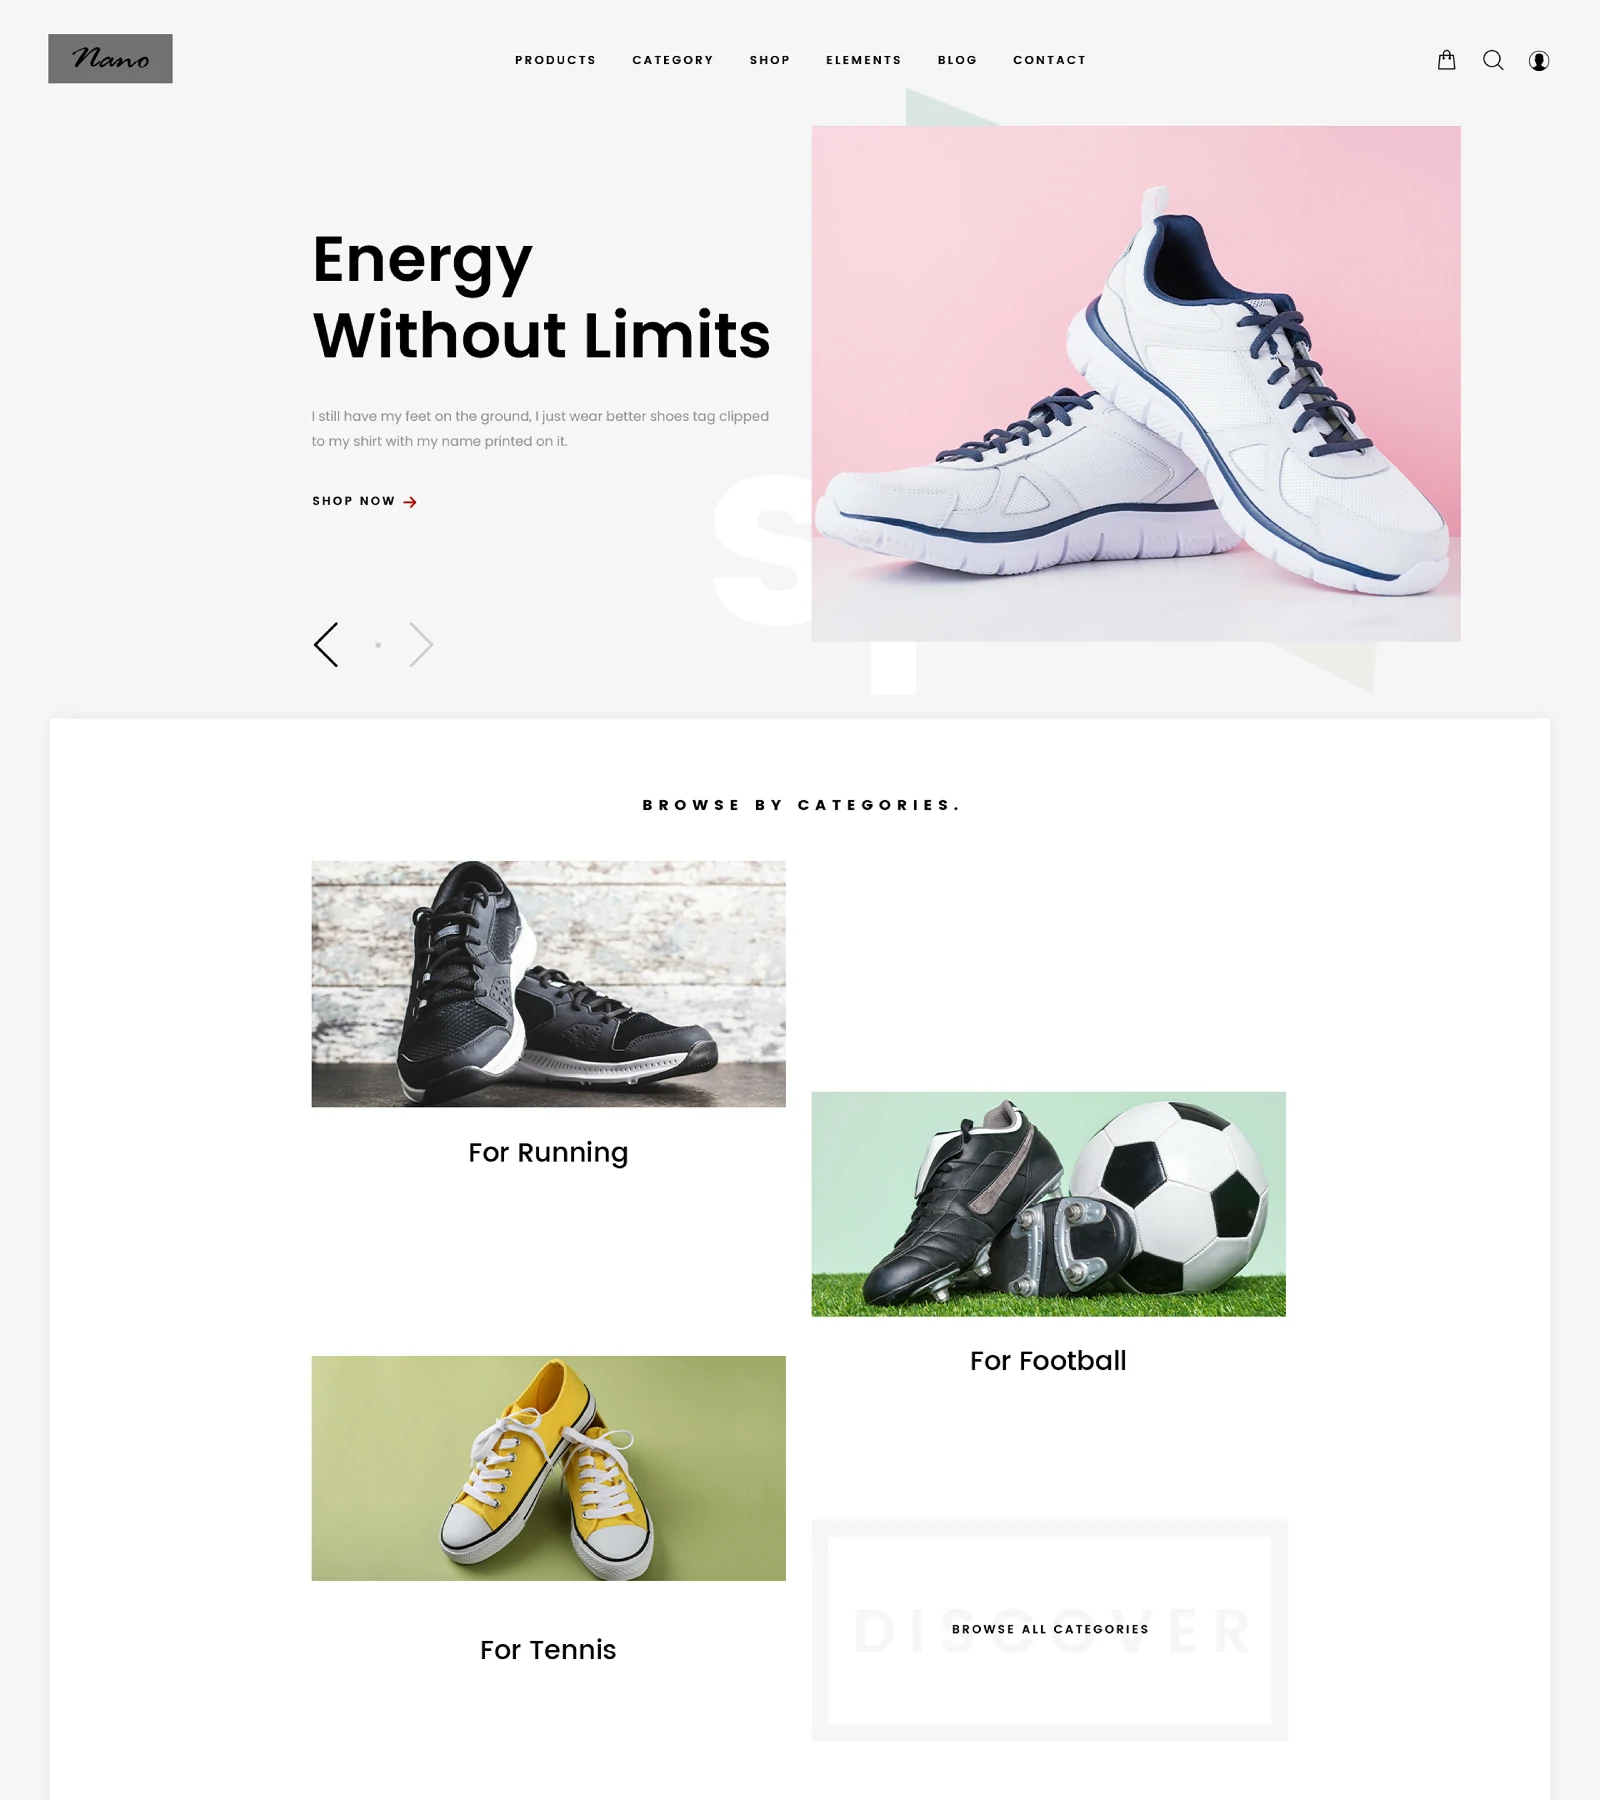Open the Contact page

click(x=1049, y=60)
